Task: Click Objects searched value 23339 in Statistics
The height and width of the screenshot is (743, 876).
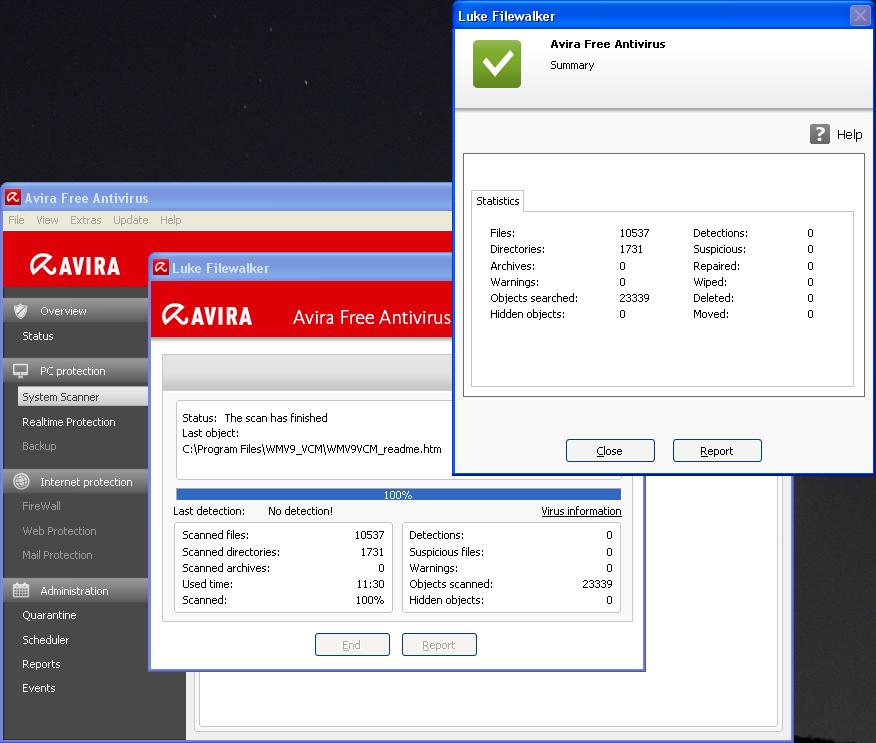Action: coord(634,298)
